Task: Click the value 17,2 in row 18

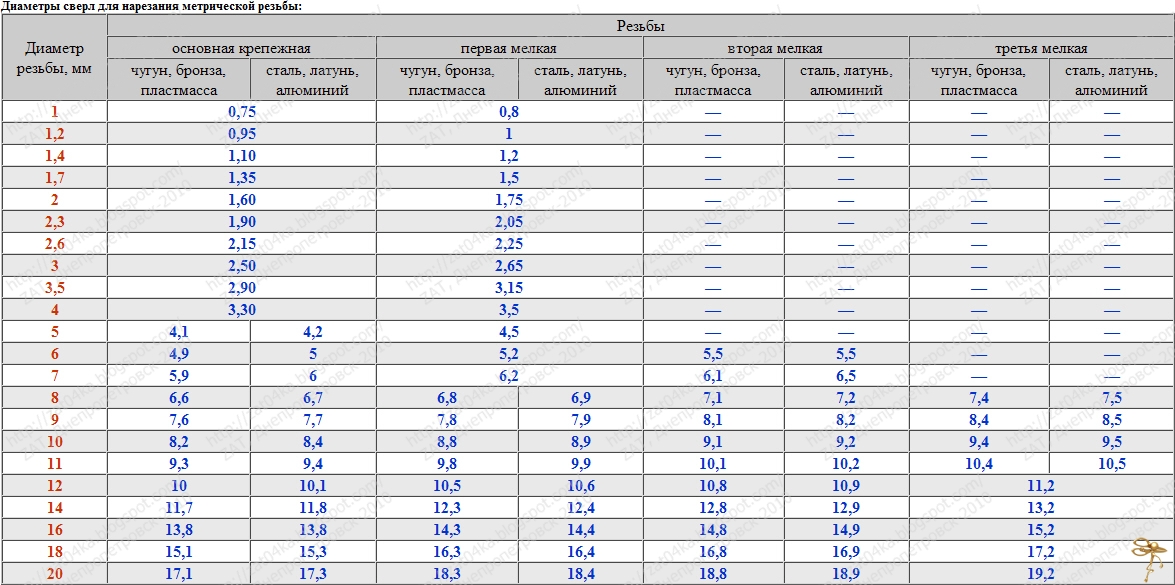Action: tap(1042, 552)
